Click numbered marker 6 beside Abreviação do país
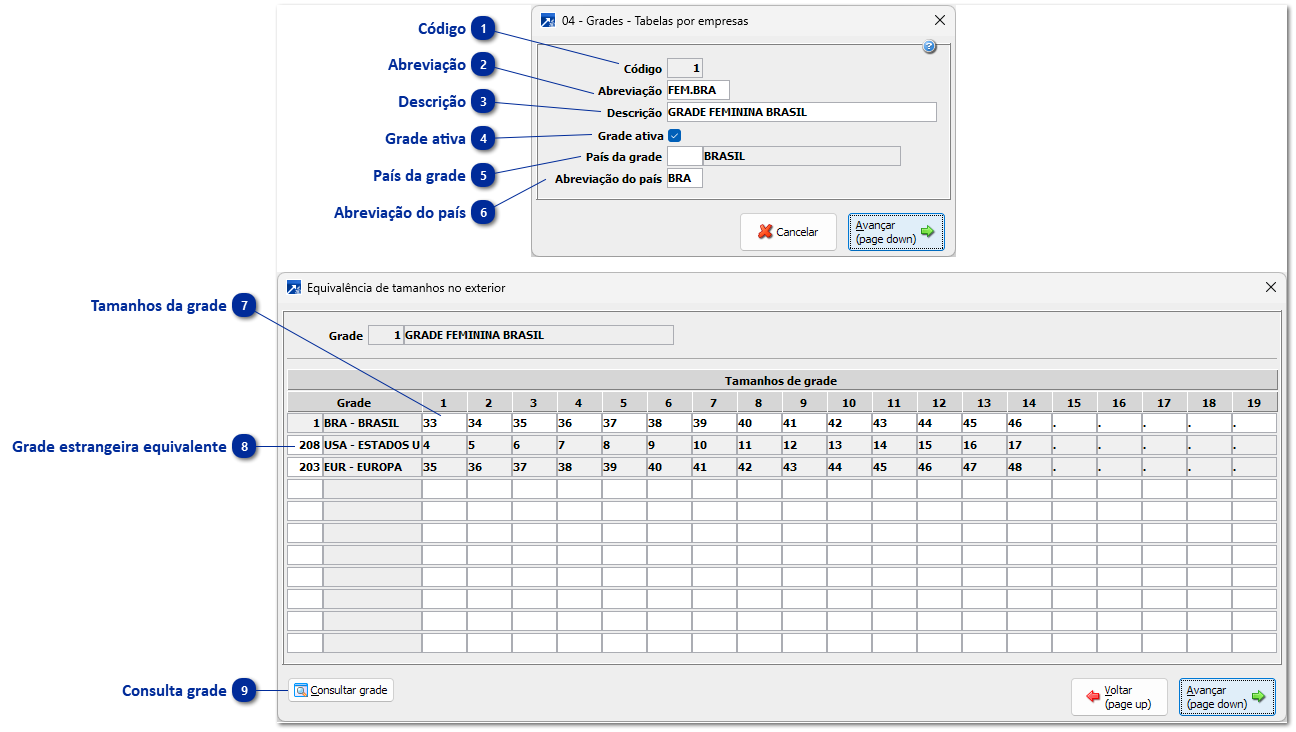 point(484,212)
